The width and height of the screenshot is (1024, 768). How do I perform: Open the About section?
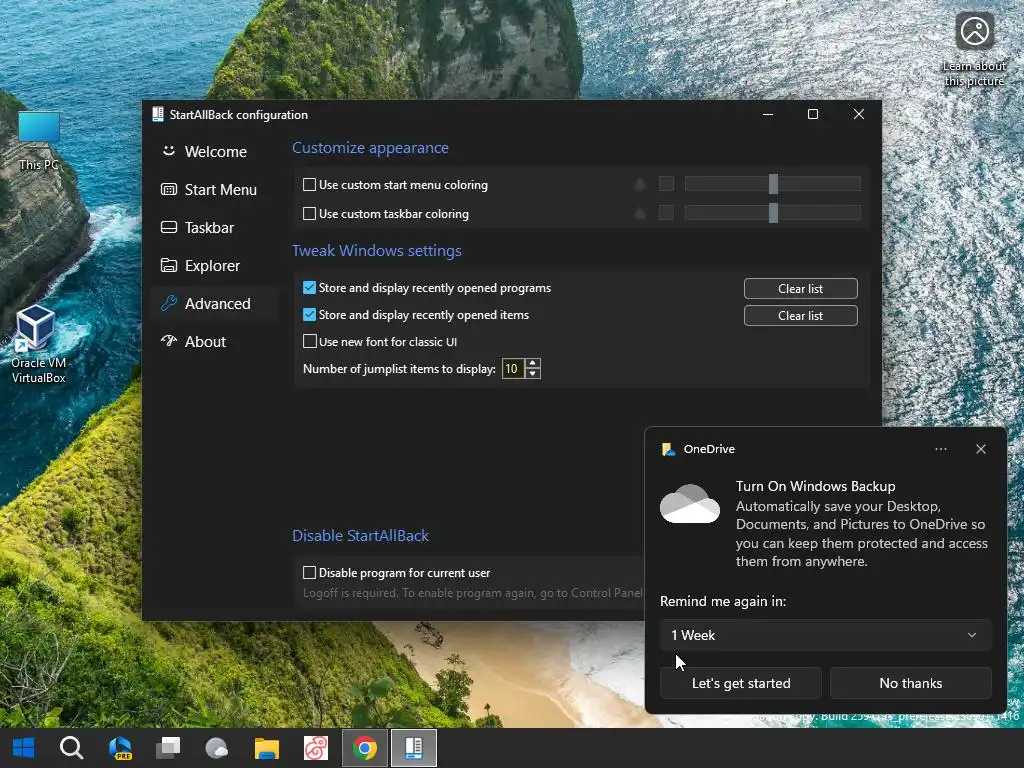pos(216,341)
